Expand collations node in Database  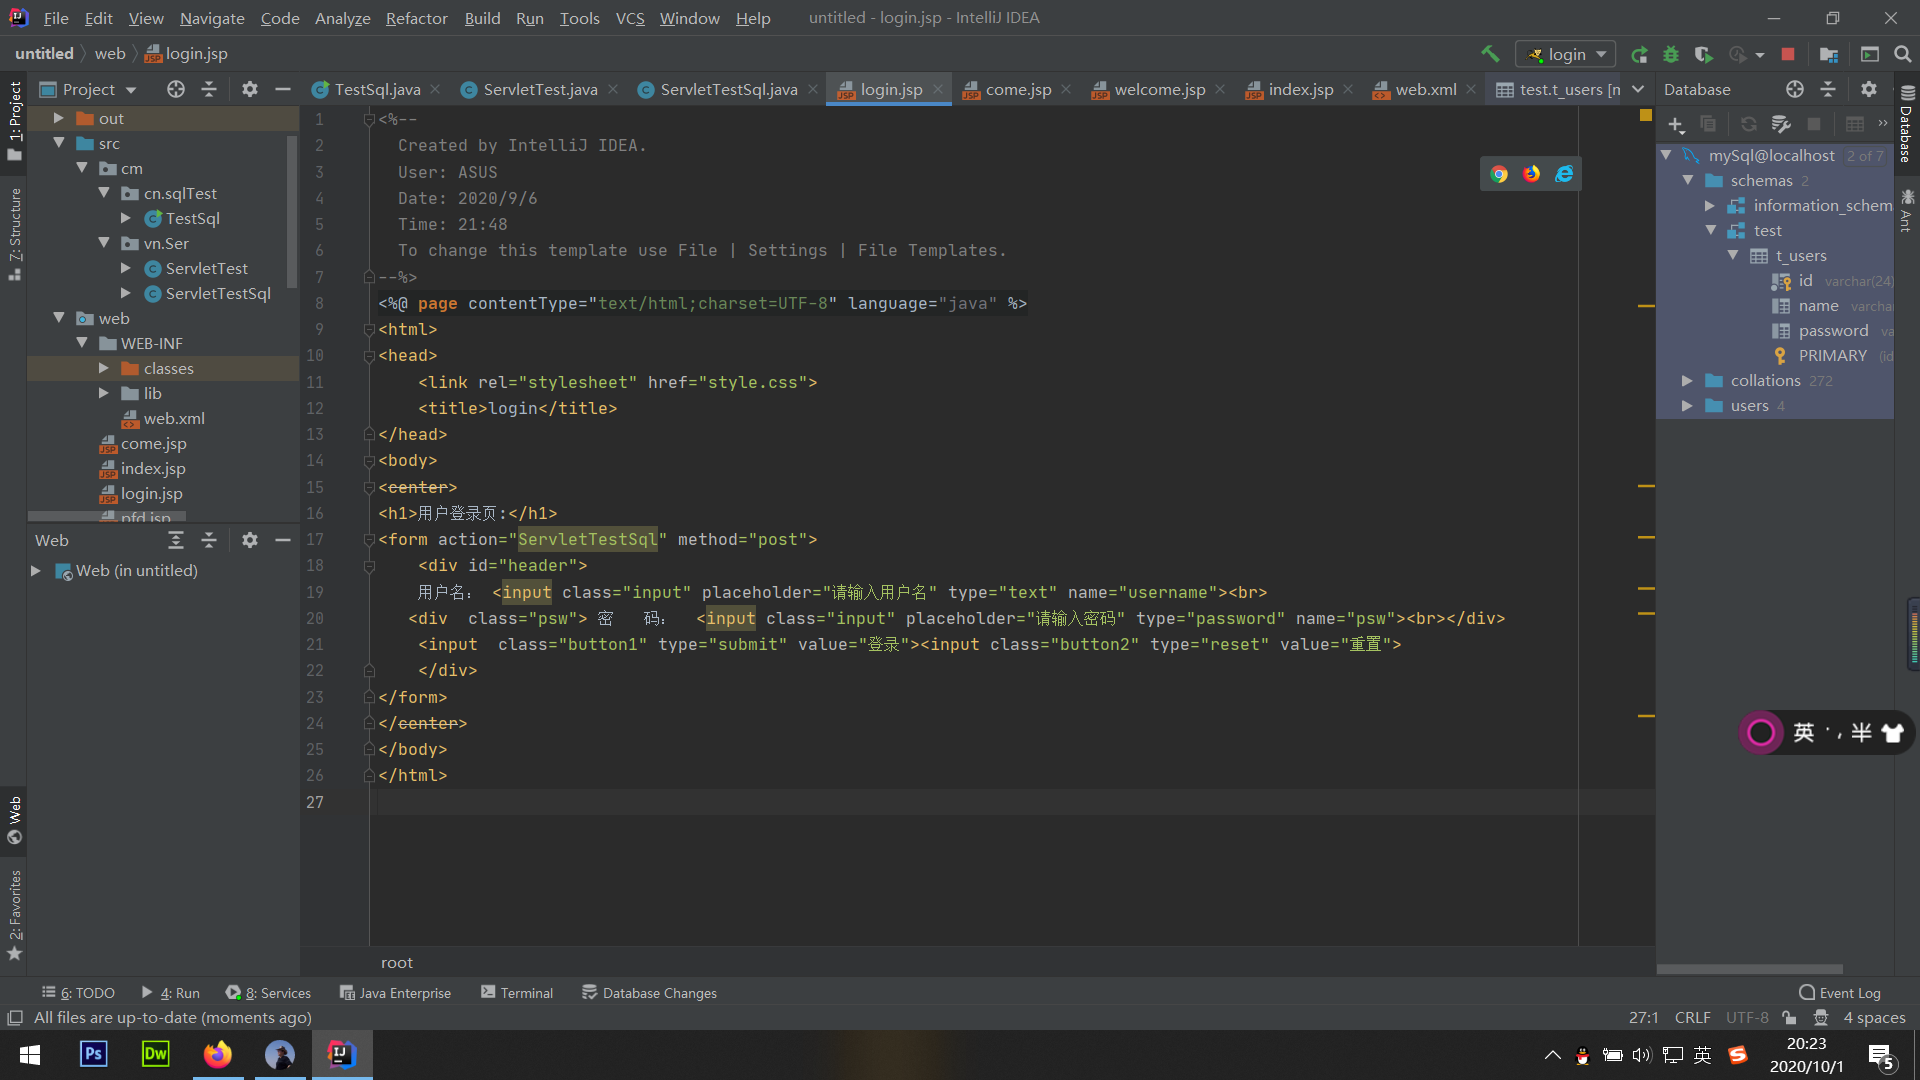point(1688,380)
